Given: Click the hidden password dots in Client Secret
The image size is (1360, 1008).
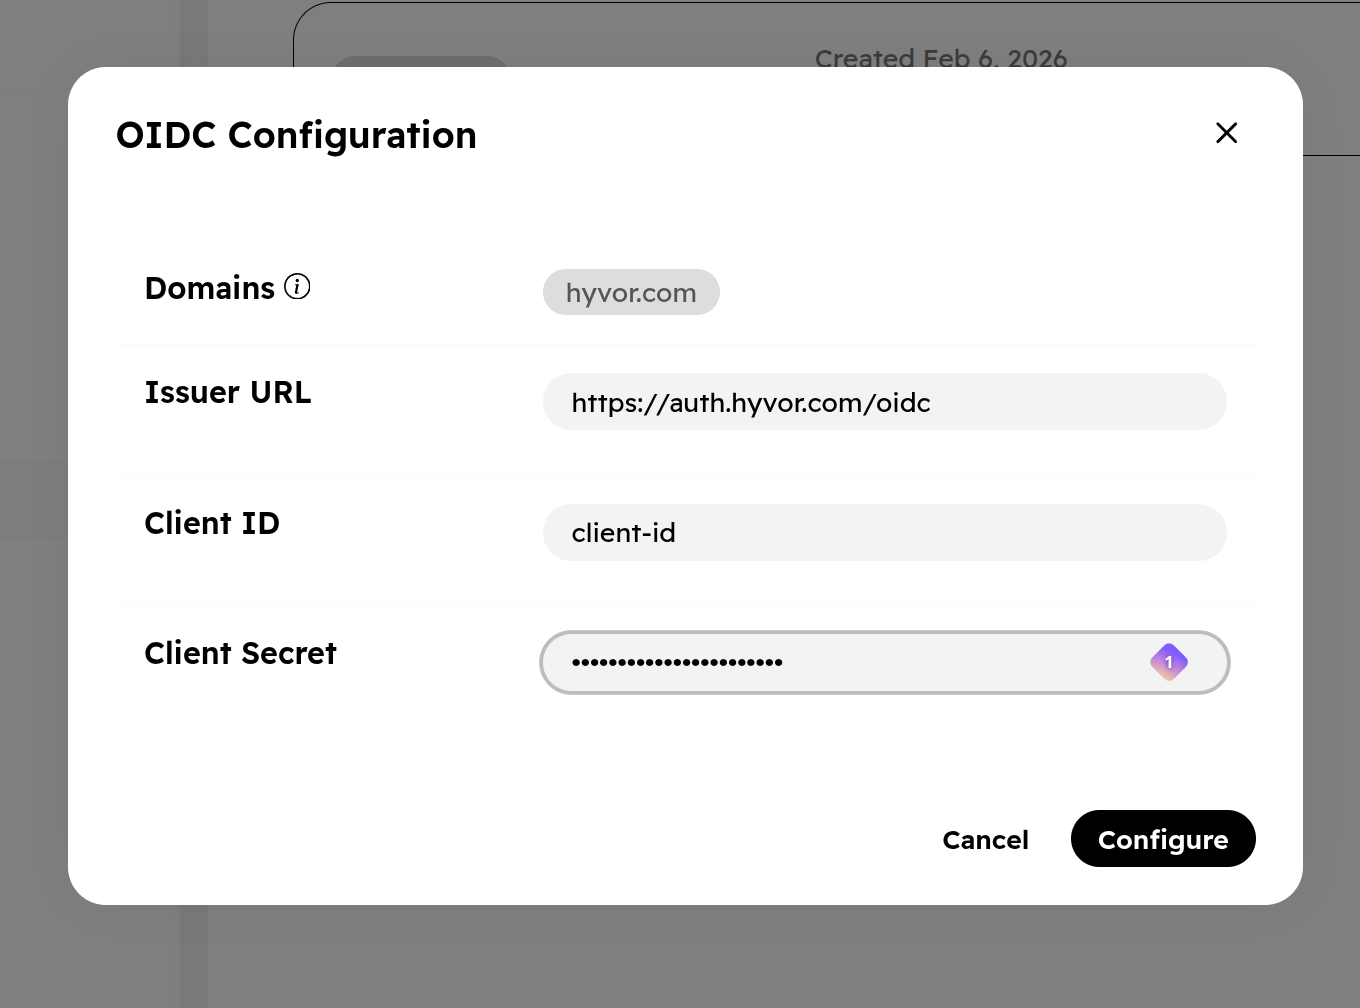Looking at the screenshot, I should (677, 662).
